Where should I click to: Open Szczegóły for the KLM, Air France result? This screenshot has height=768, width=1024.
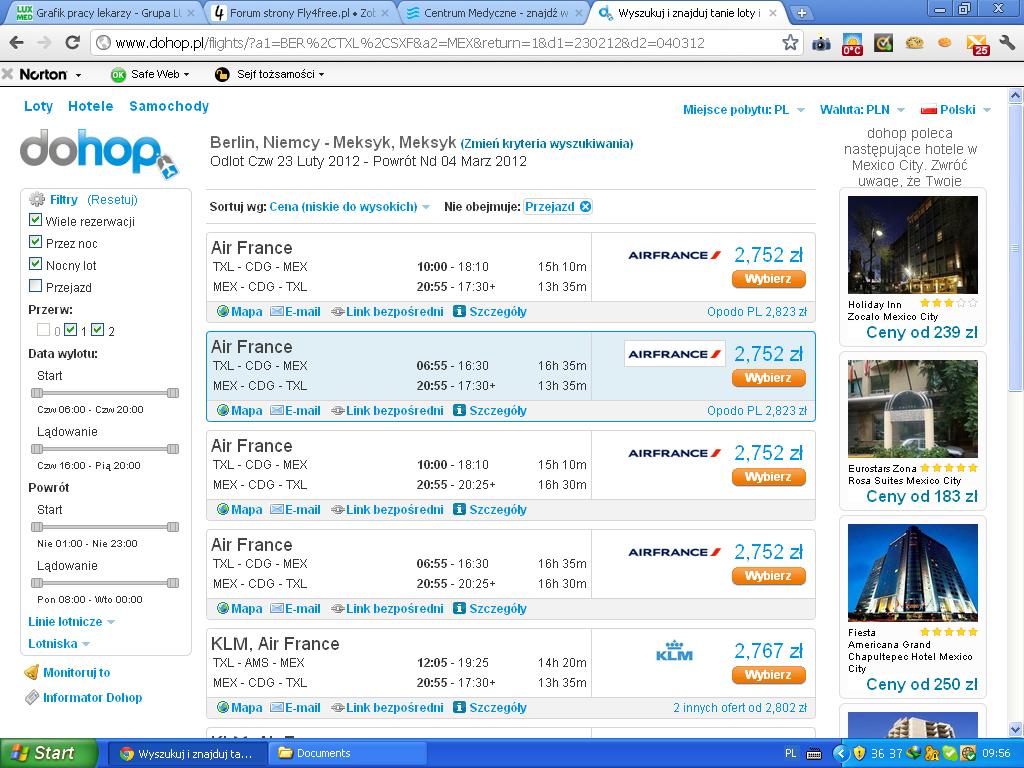(490, 707)
